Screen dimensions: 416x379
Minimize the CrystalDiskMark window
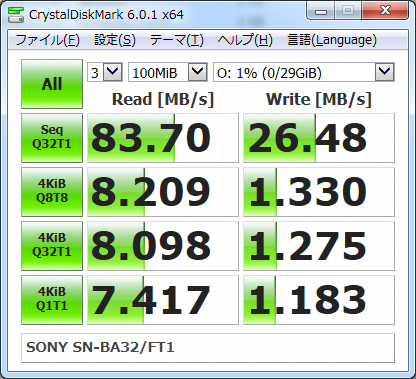[321, 11]
